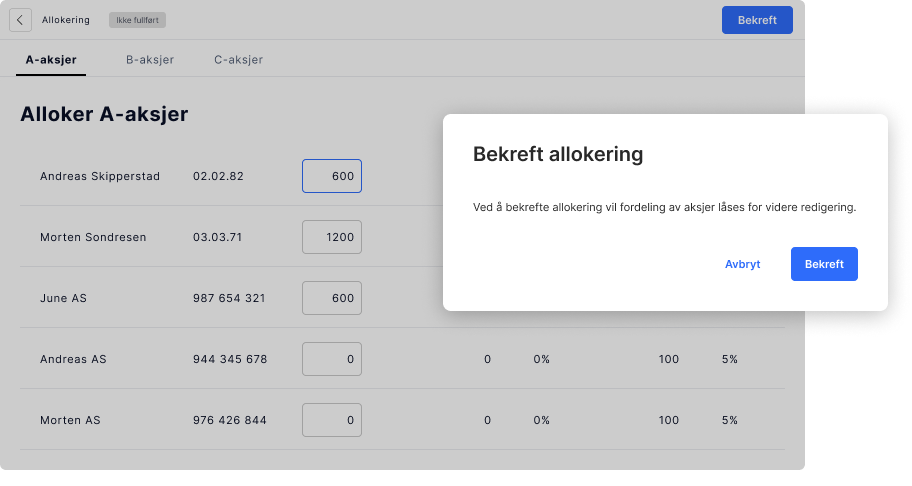912x486 pixels.
Task: Select the Andreas AS row name
Action: click(x=73, y=359)
